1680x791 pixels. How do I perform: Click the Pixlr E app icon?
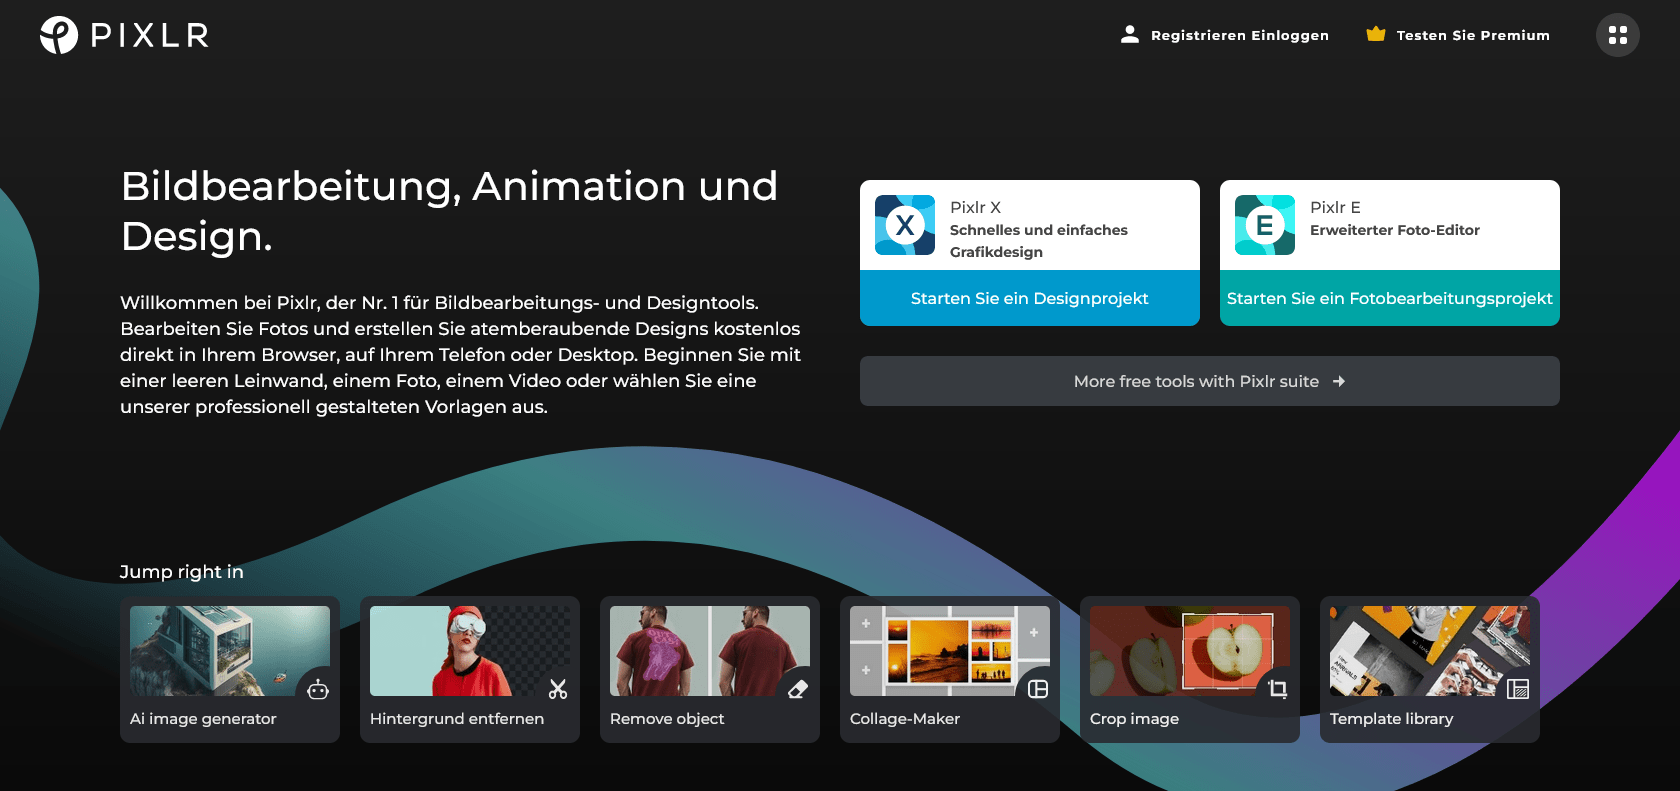pos(1265,225)
